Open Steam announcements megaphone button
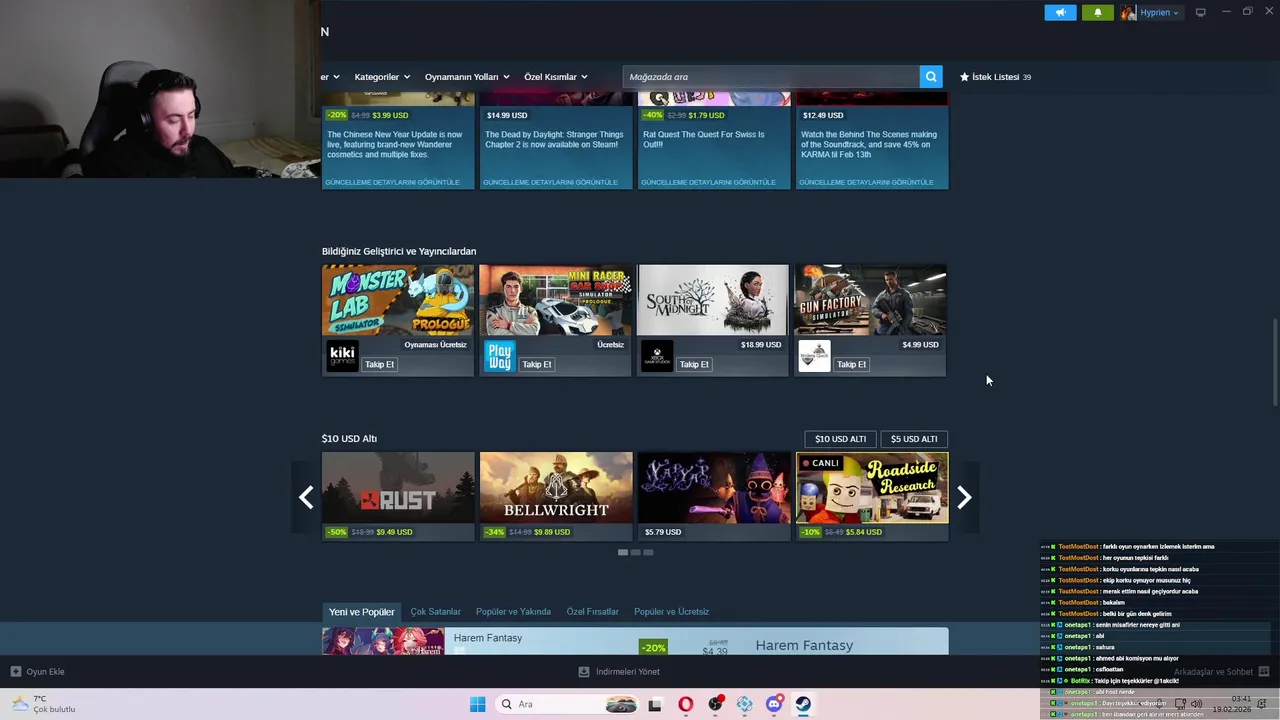 [x=1060, y=12]
